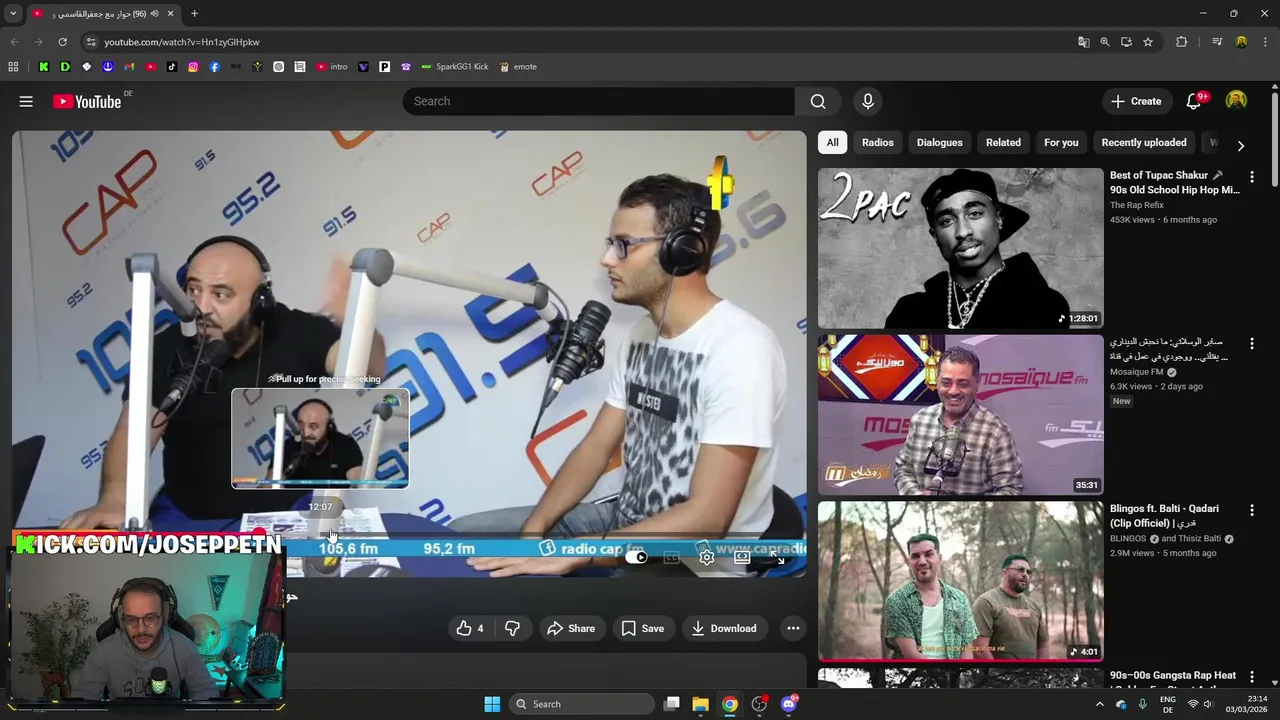Image resolution: width=1280 pixels, height=720 pixels.
Task: Click the BLINGOS channel name
Action: (x=1128, y=538)
